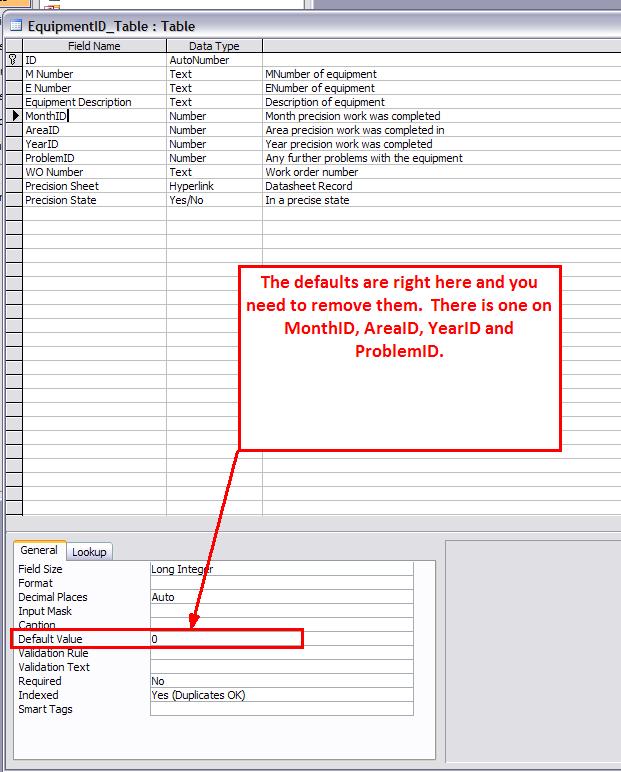Select the ProblemID field name

pyautogui.click(x=94, y=158)
